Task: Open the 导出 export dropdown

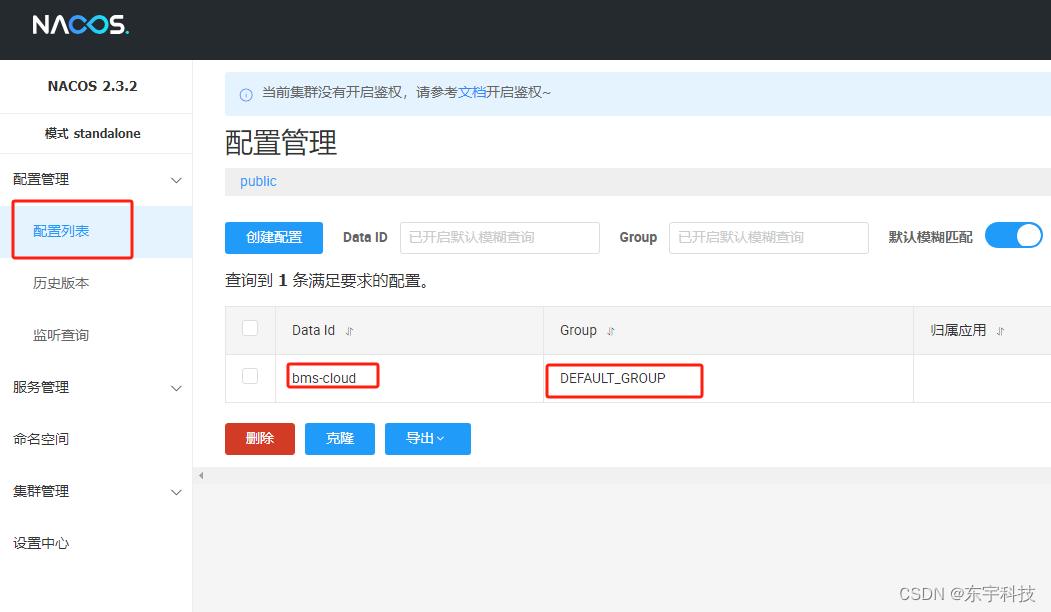Action: tap(427, 438)
